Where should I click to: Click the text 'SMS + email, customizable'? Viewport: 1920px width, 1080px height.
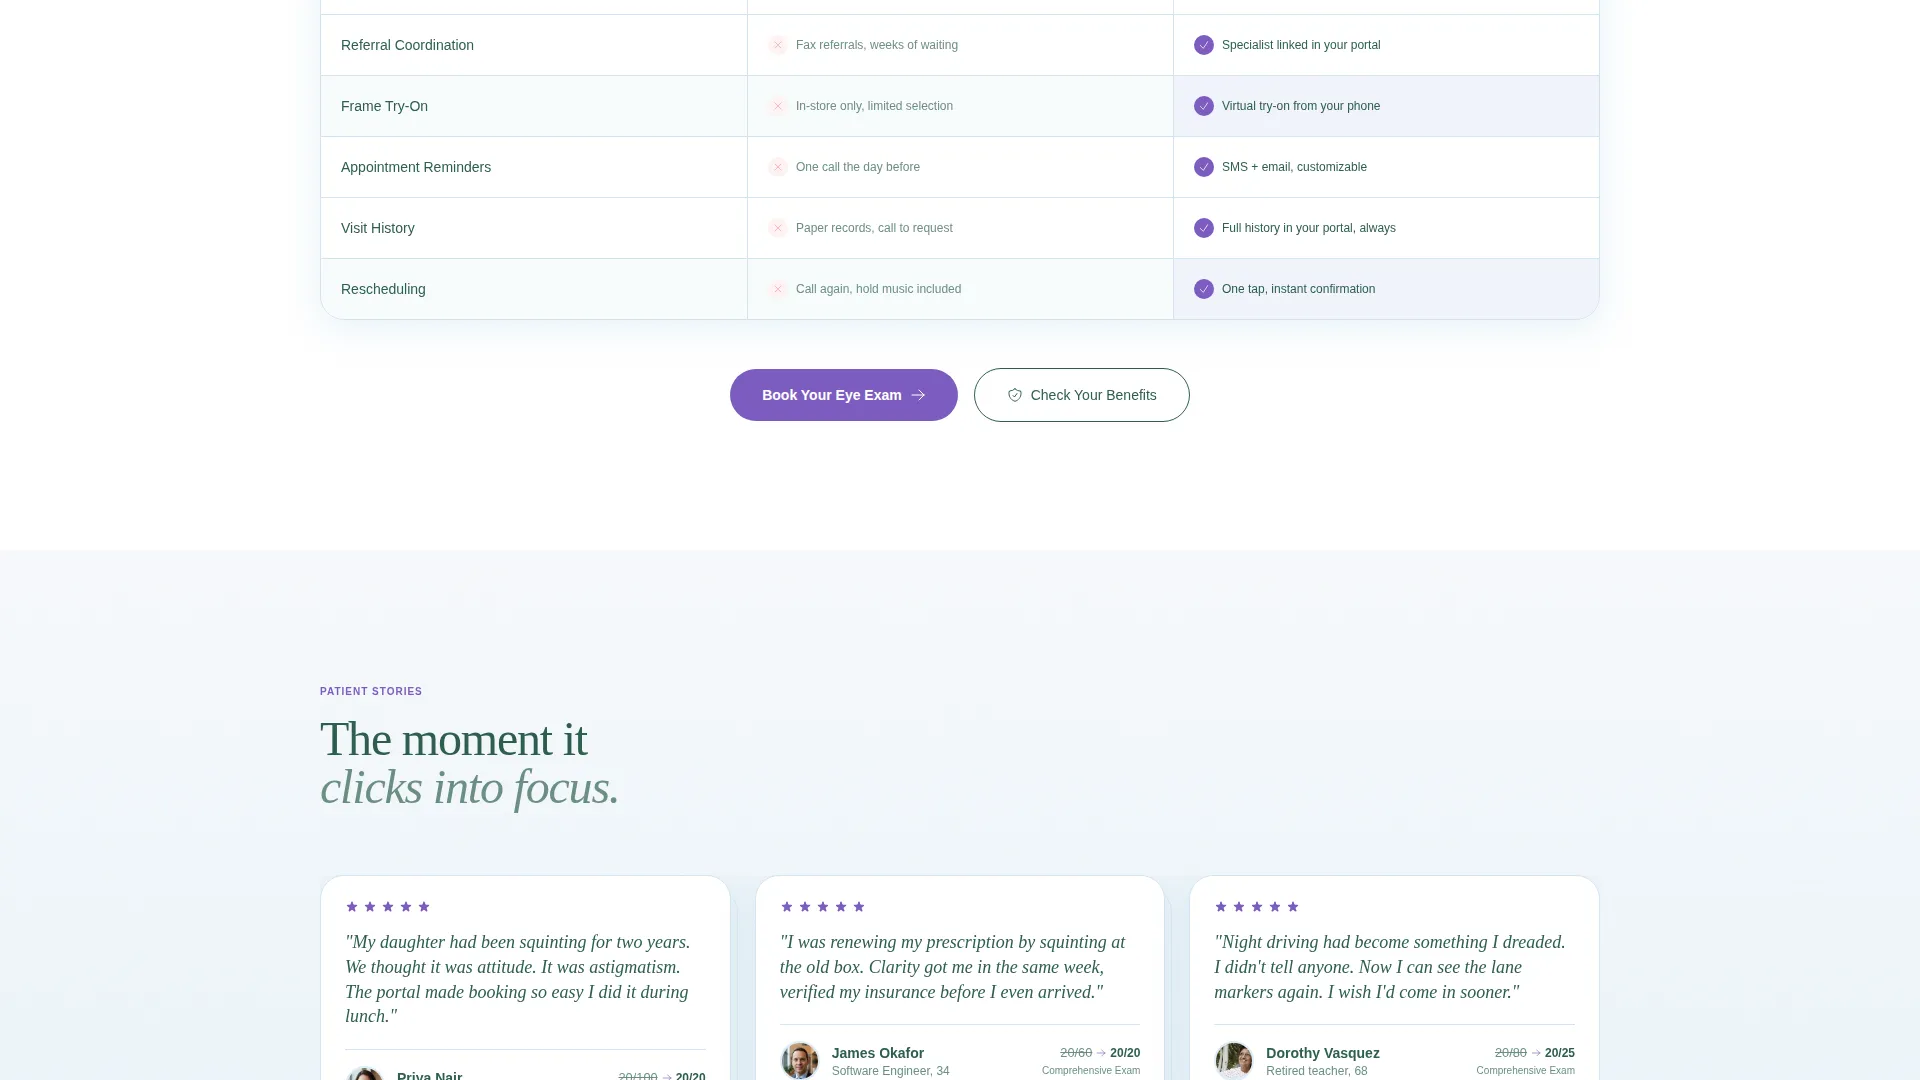click(x=1294, y=167)
